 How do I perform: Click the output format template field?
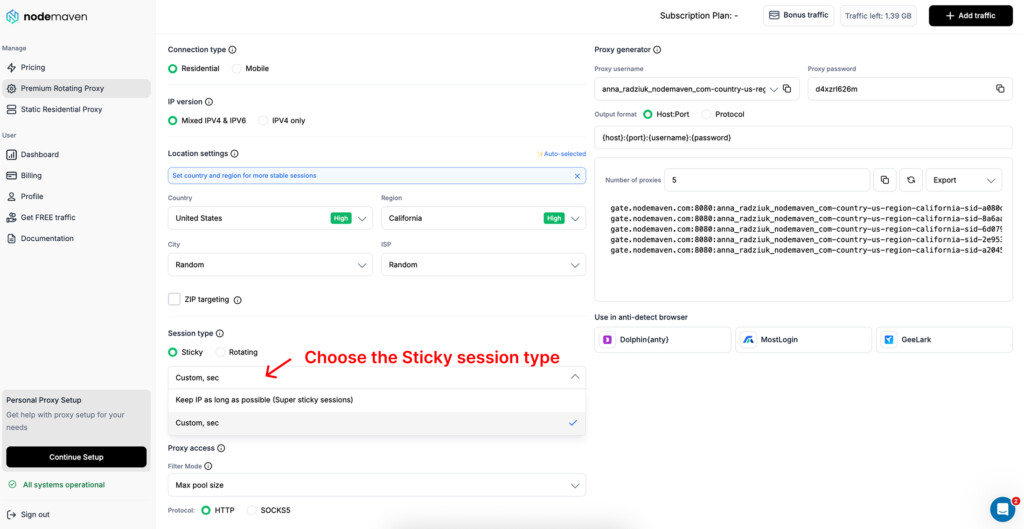point(803,138)
